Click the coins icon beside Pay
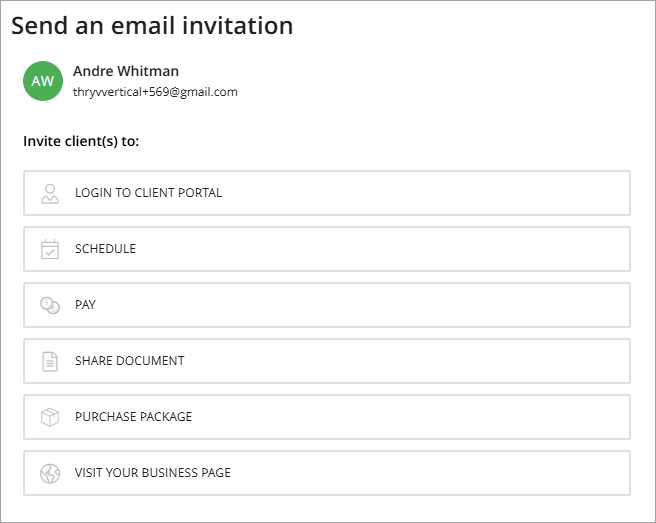This screenshot has height=523, width=656. [x=50, y=305]
